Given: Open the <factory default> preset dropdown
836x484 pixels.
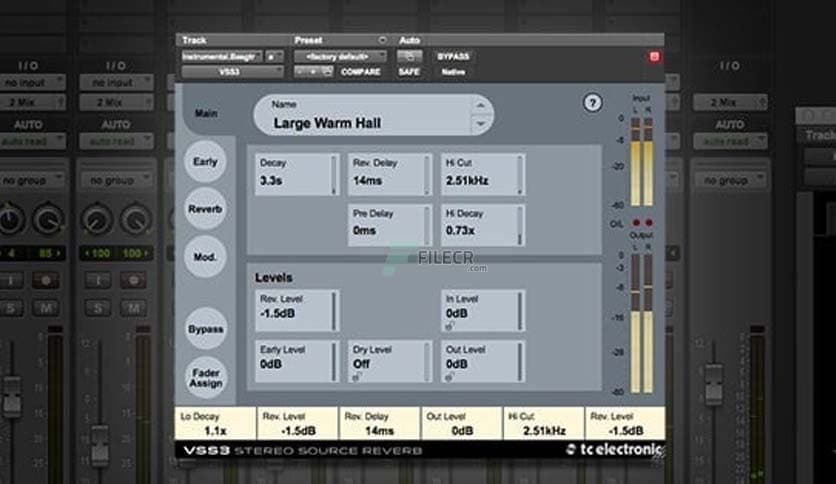Looking at the screenshot, I should click(340, 56).
